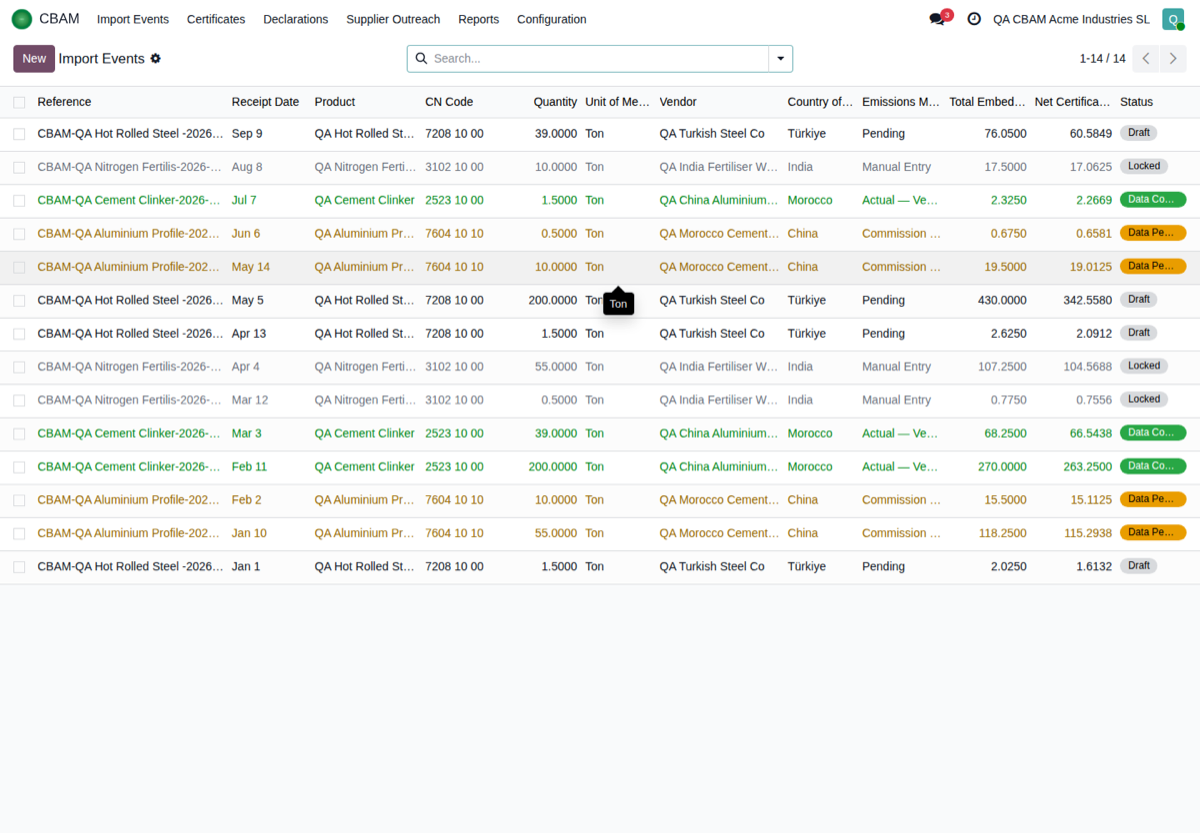Click Morocco country in the Mar 3 row
The image size is (1200, 833).
pos(809,434)
